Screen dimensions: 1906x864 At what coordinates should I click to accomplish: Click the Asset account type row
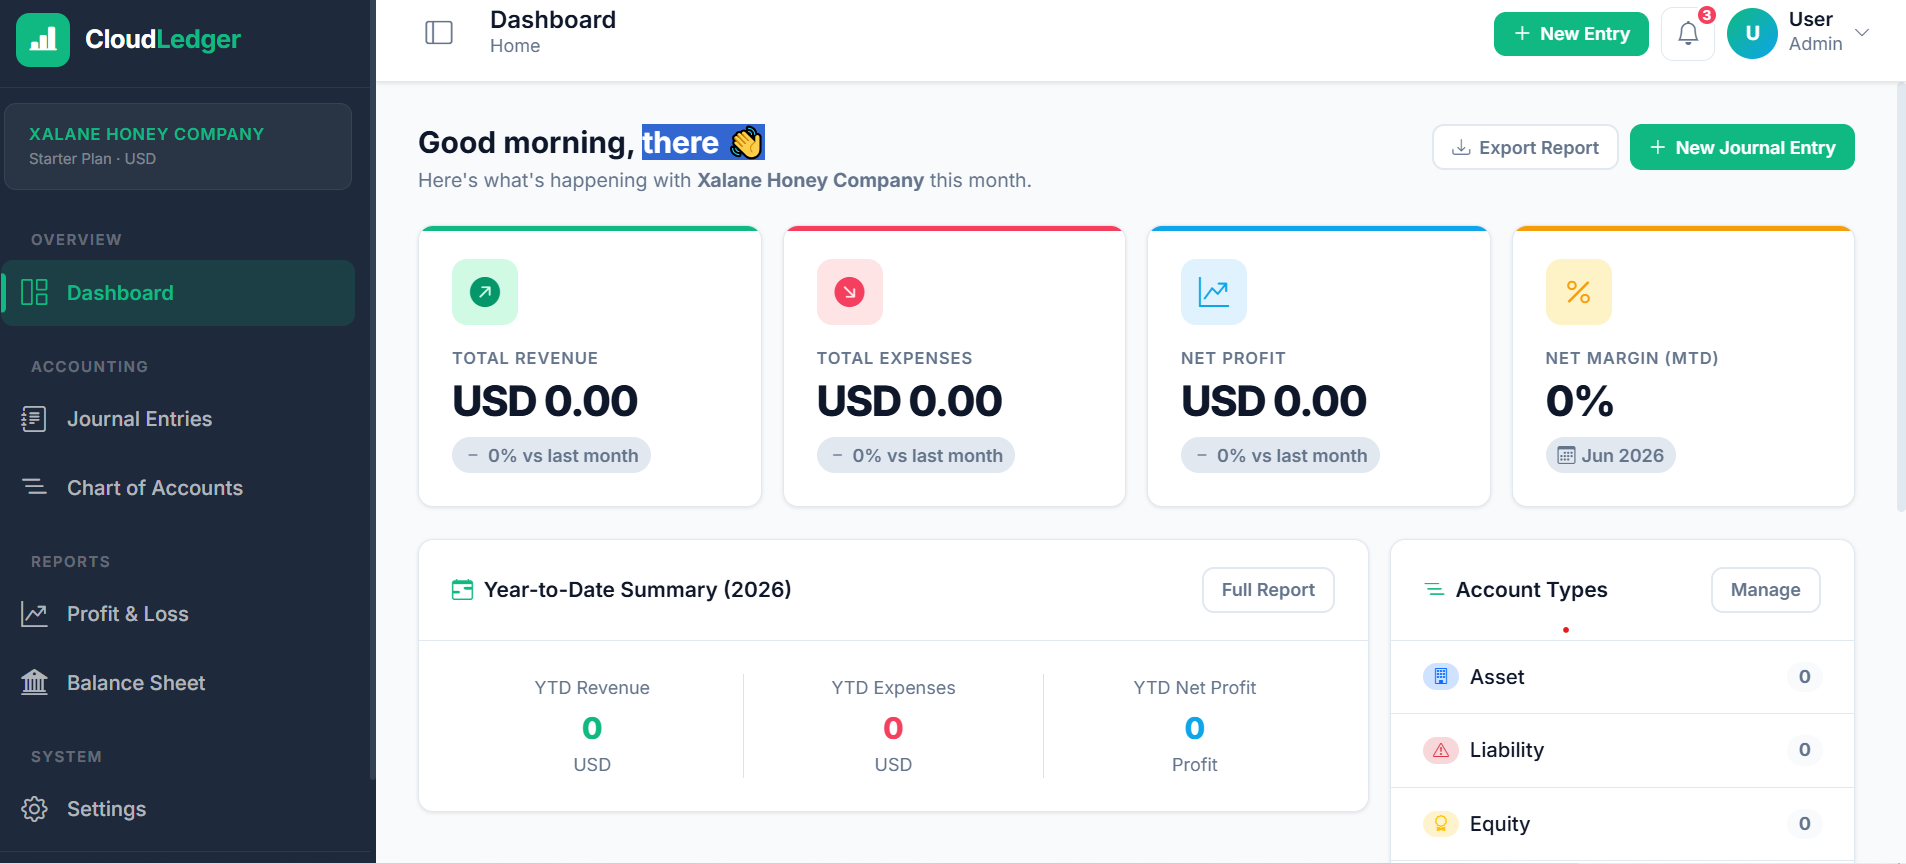tap(1622, 677)
